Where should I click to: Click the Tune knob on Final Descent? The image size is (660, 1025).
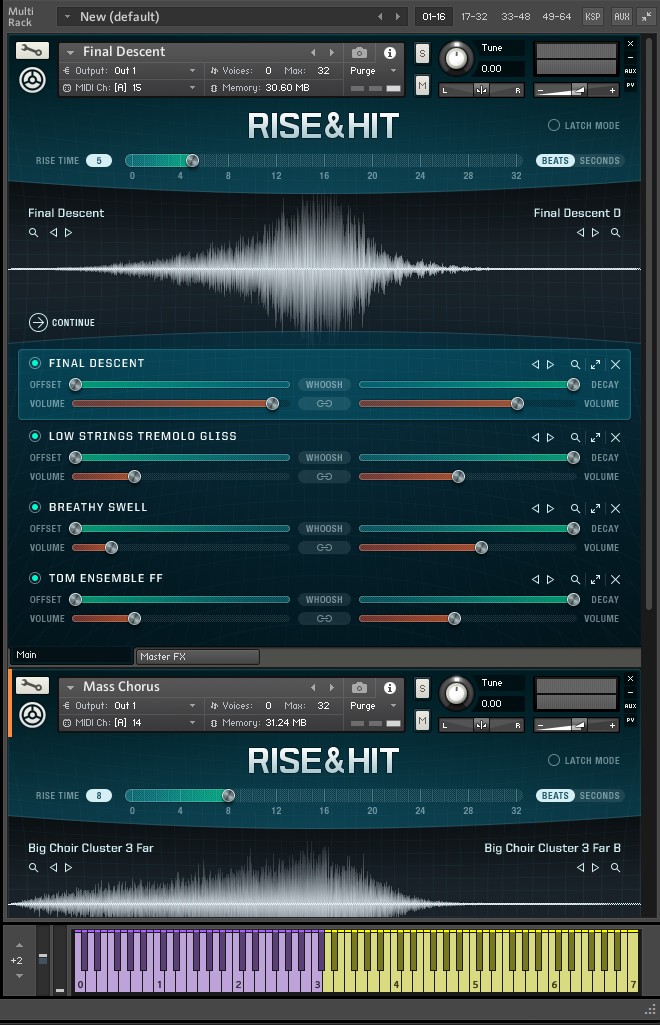456,58
